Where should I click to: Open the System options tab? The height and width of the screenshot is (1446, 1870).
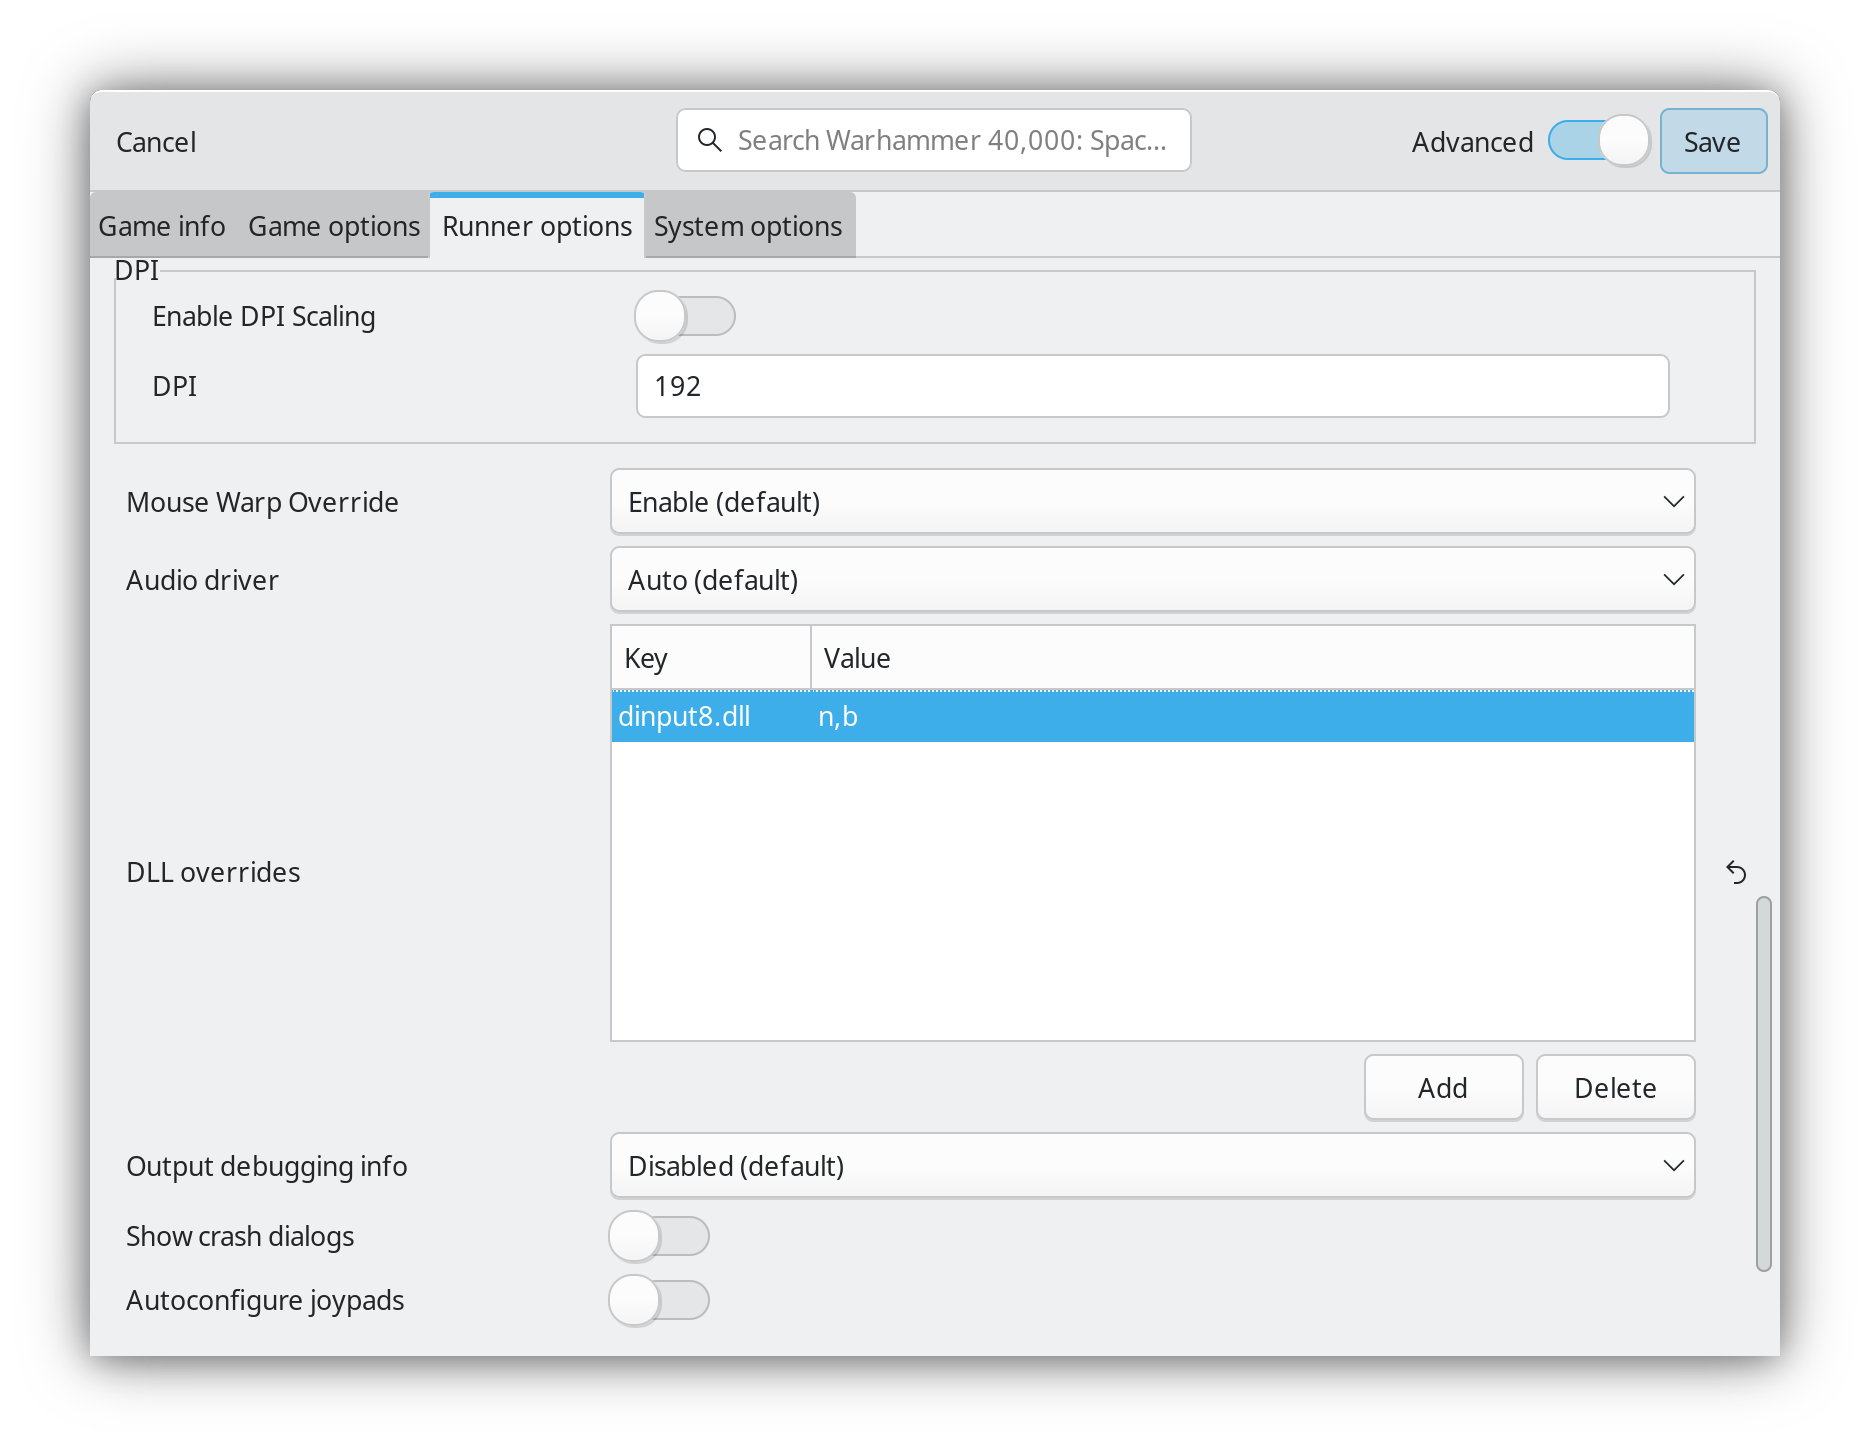pyautogui.click(x=747, y=226)
